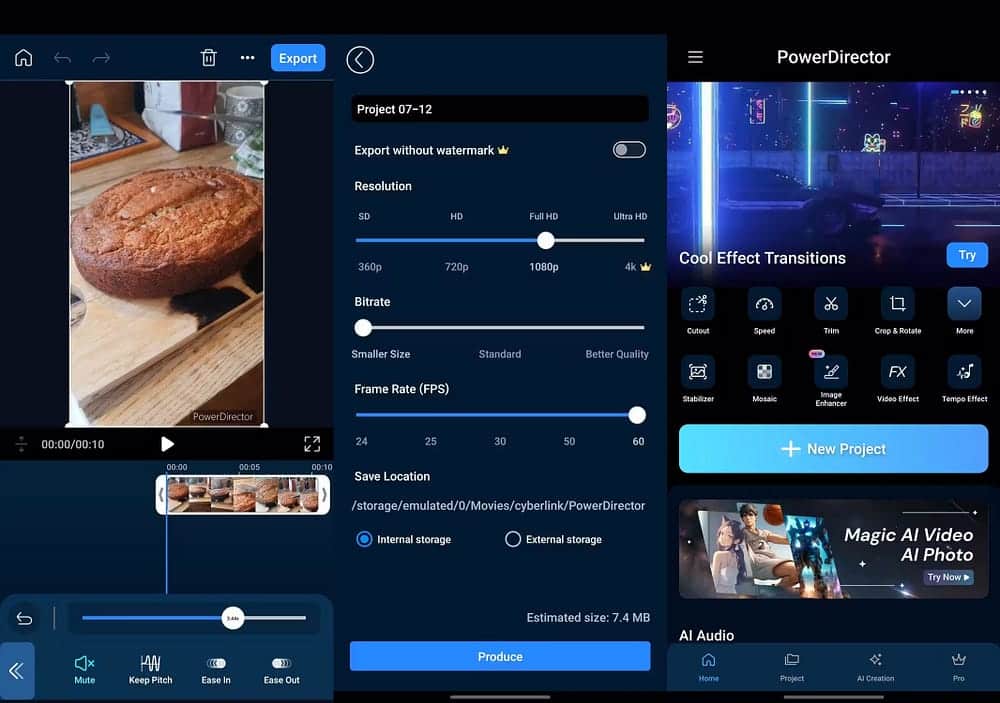Open the PowerDirector hamburger menu
The width and height of the screenshot is (1000, 703).
(x=695, y=57)
